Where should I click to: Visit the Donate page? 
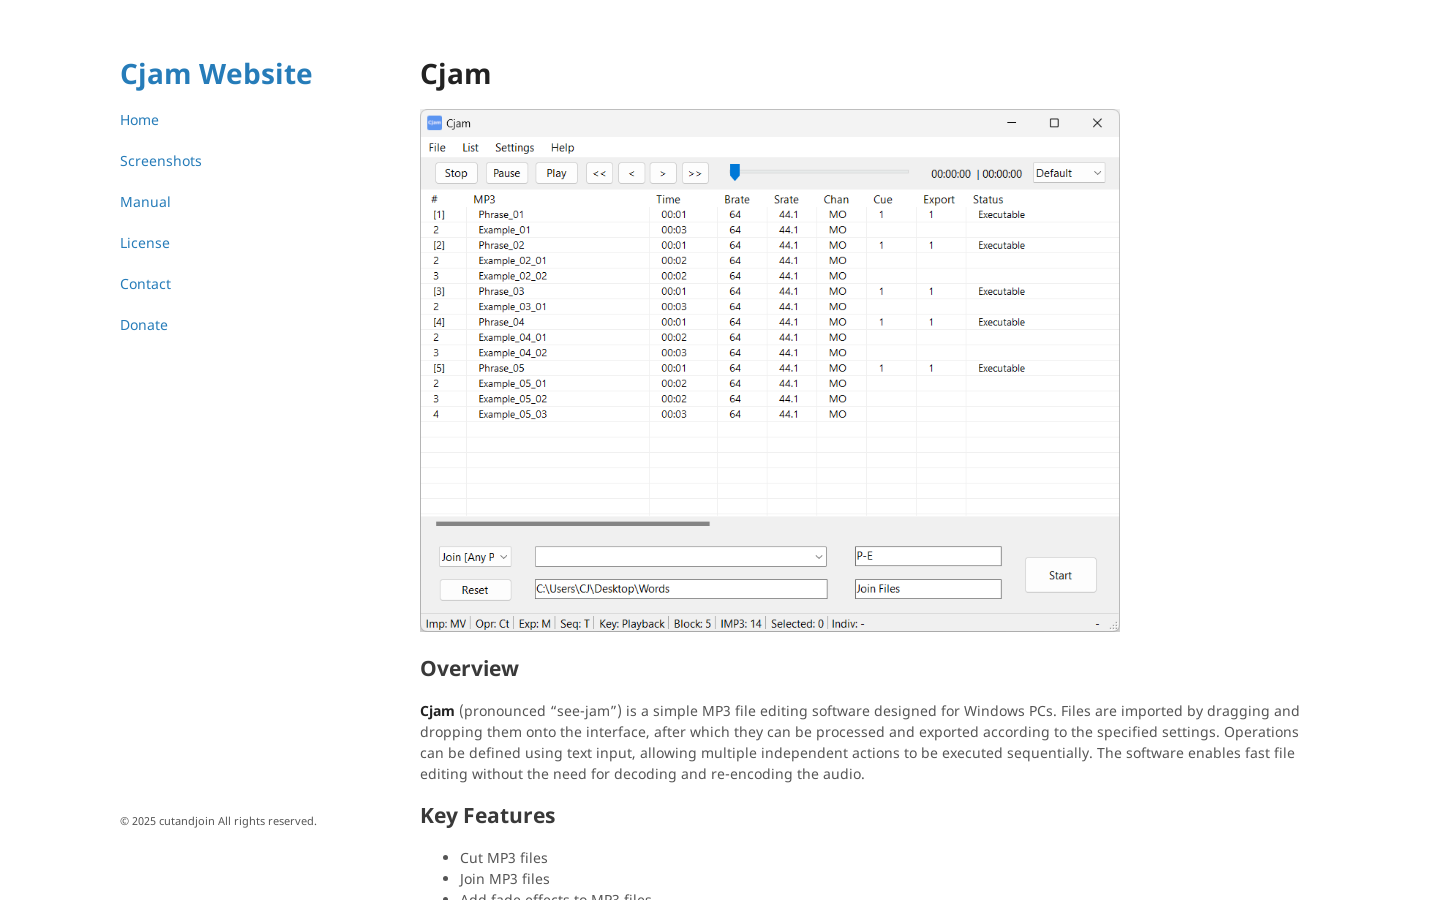coord(144,325)
